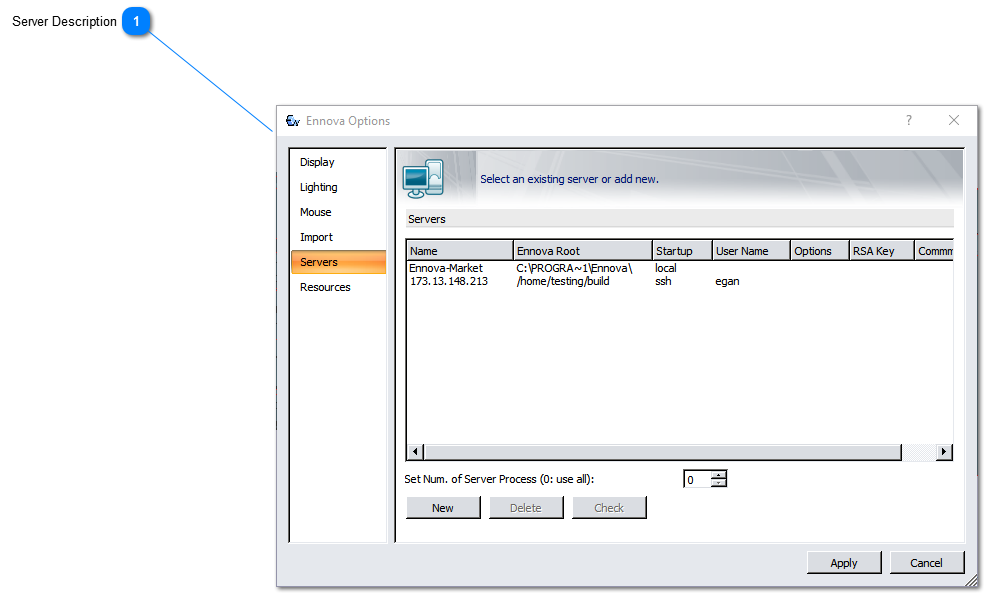Select the 173.13.148.213 server row
Image resolution: width=993 pixels, height=602 pixels.
tap(449, 281)
